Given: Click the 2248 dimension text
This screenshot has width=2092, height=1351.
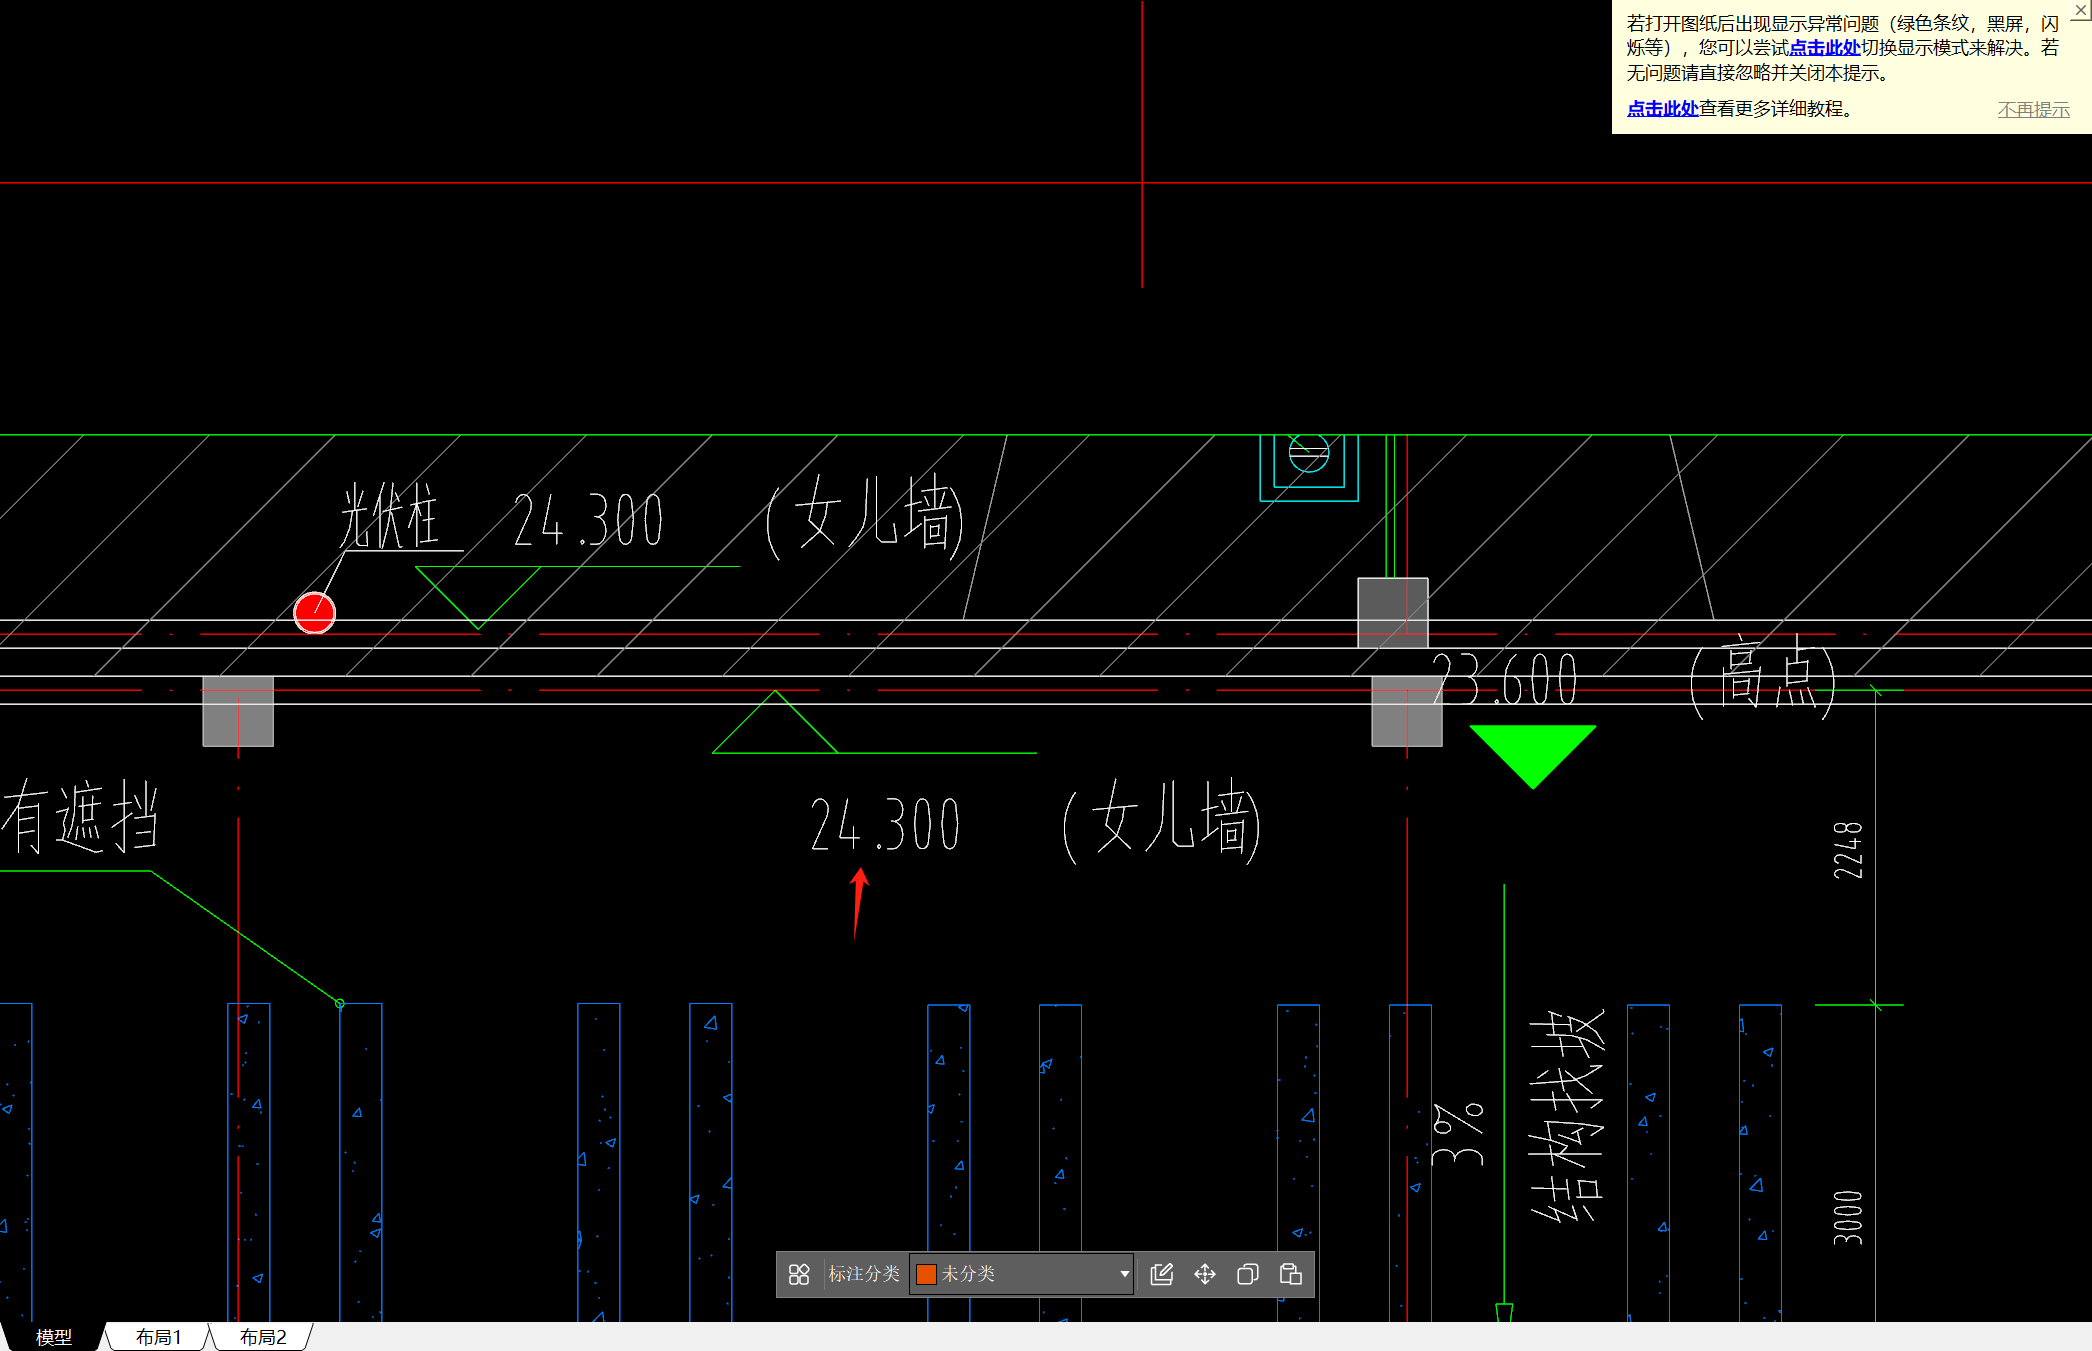Looking at the screenshot, I should click(x=1848, y=850).
